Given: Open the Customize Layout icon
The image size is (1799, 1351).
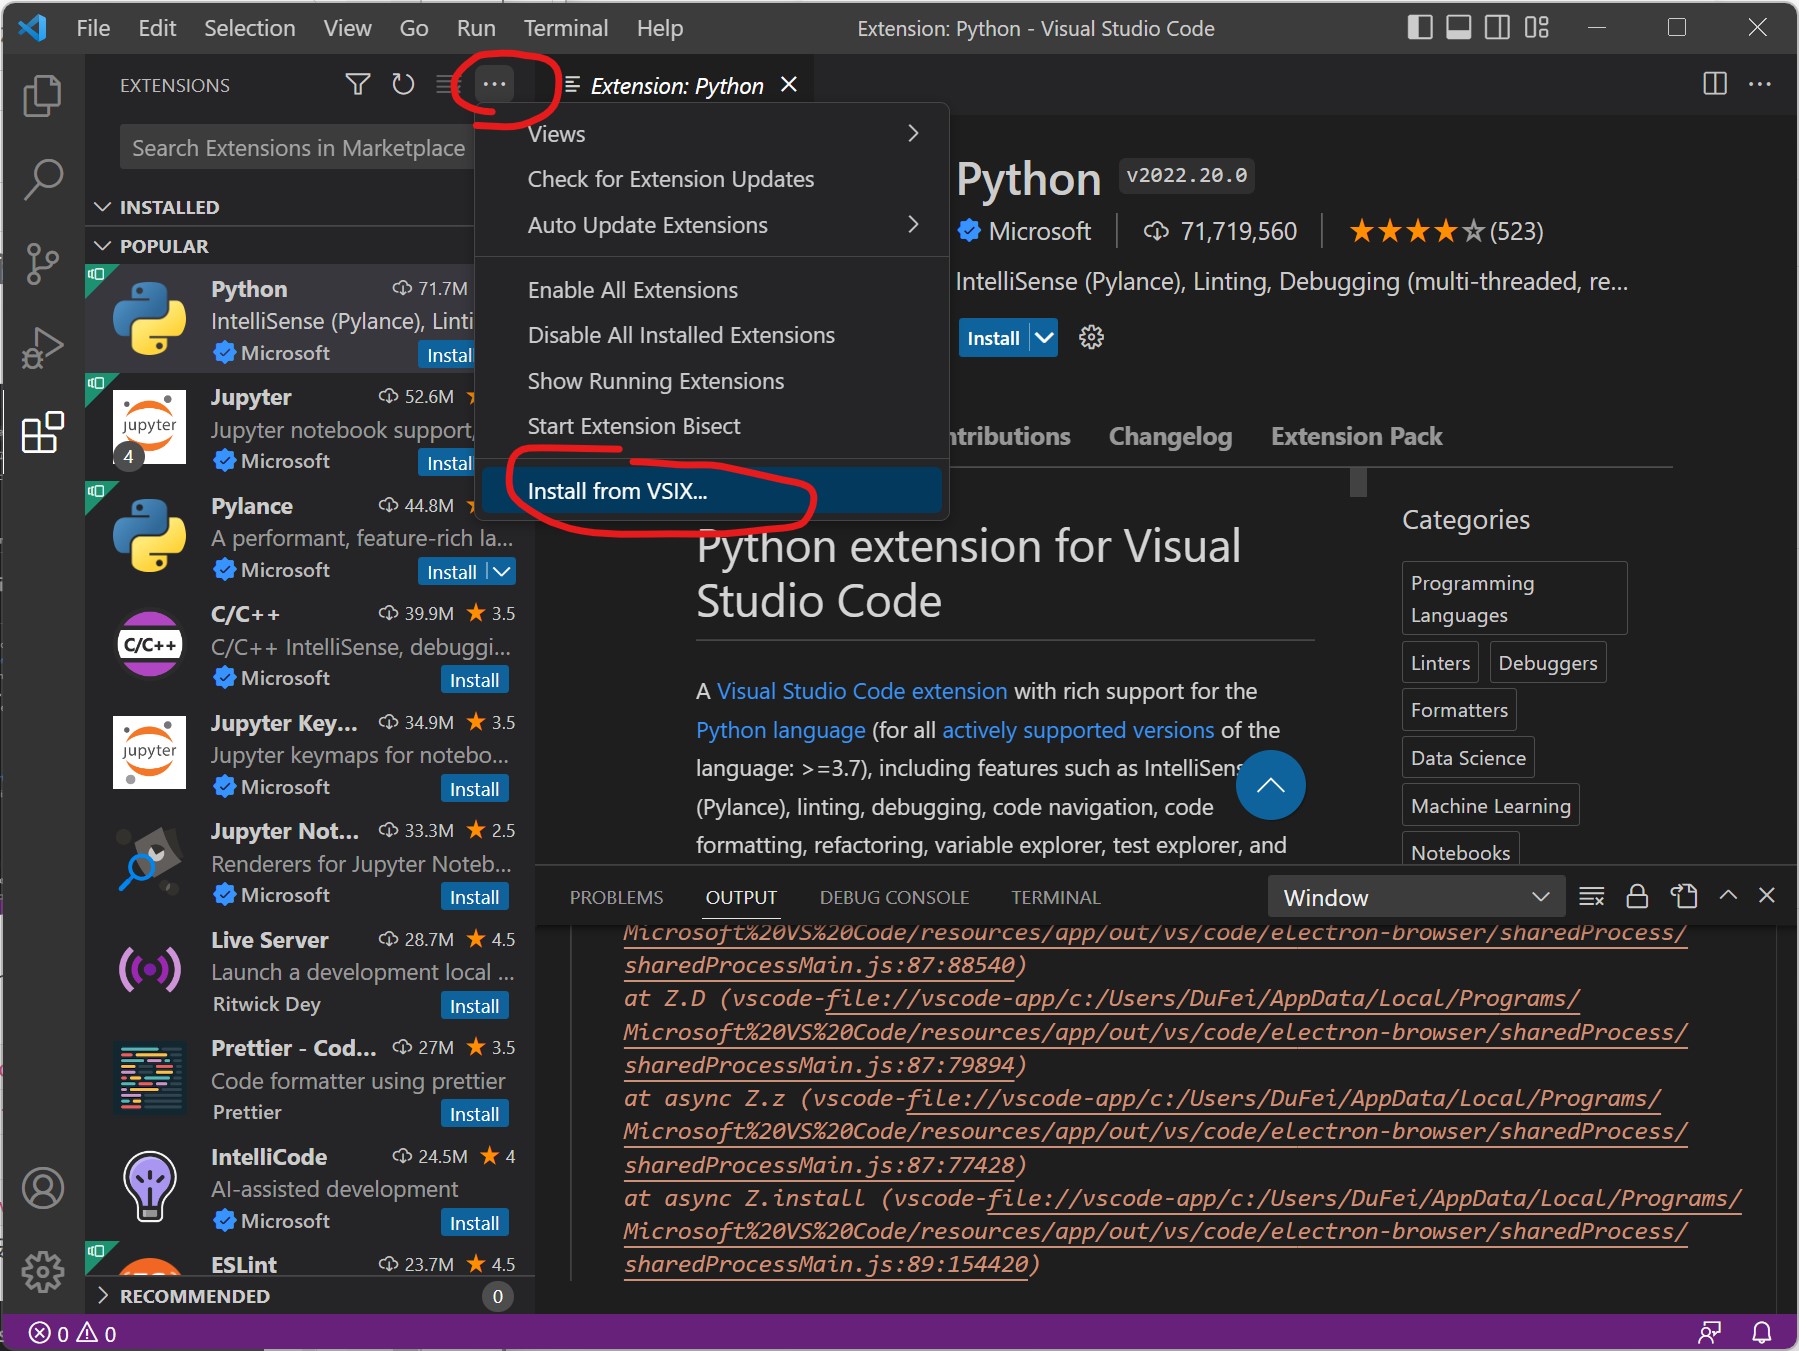Looking at the screenshot, I should tap(1537, 27).
